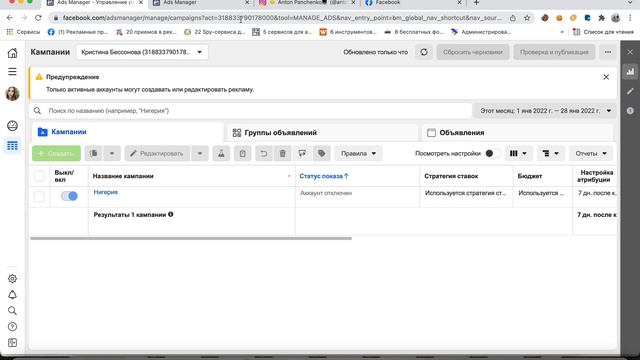Open the Ads Manager home icon
The width and height of the screenshot is (640, 360).
point(13,53)
